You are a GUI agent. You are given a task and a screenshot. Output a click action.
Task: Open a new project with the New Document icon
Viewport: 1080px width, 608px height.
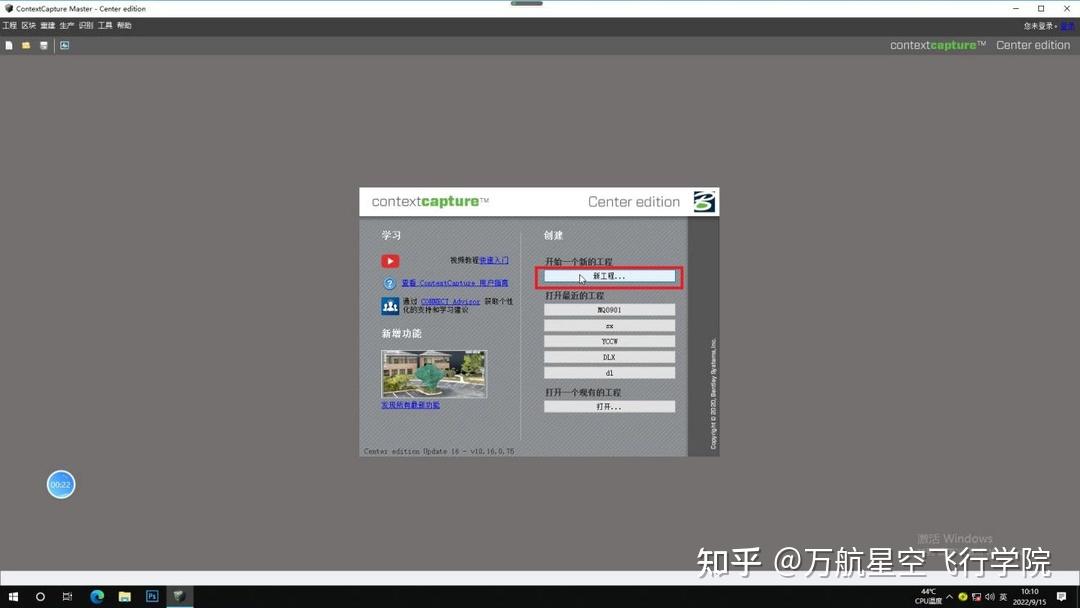(x=9, y=45)
